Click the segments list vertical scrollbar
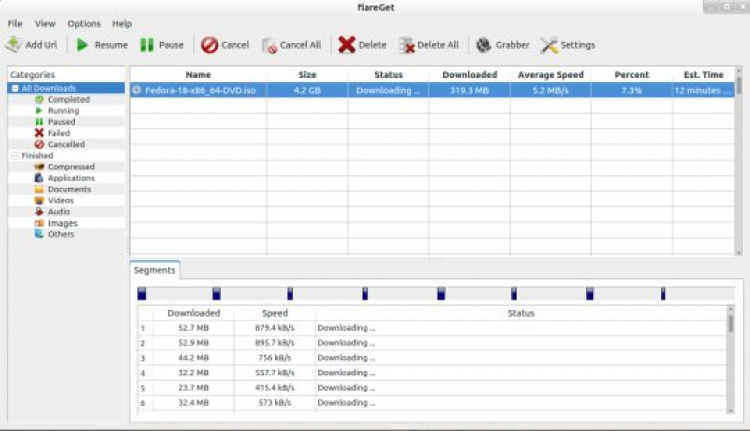The width and height of the screenshot is (750, 431). [x=730, y=325]
